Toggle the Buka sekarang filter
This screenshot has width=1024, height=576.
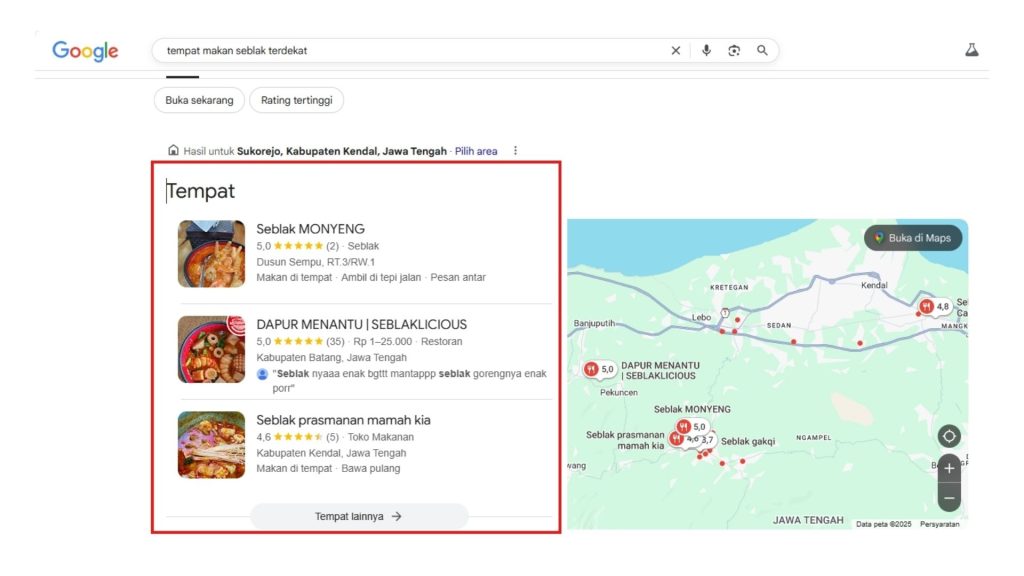tap(199, 100)
